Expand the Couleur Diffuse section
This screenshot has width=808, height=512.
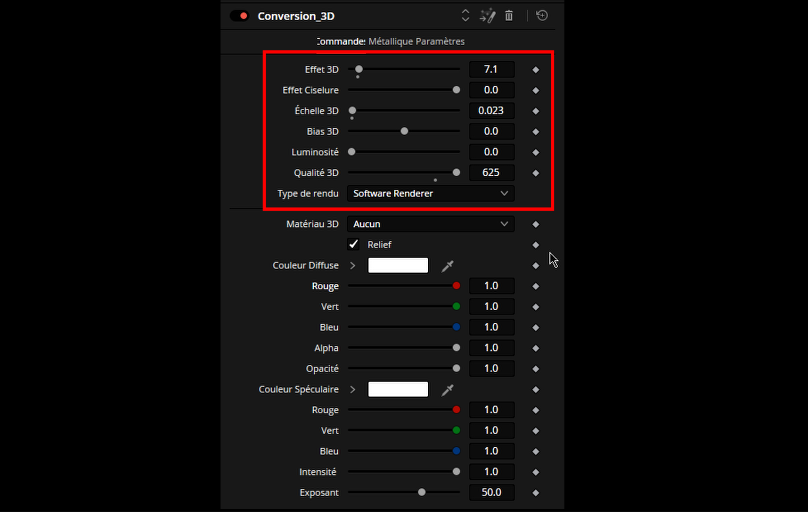[x=352, y=265]
